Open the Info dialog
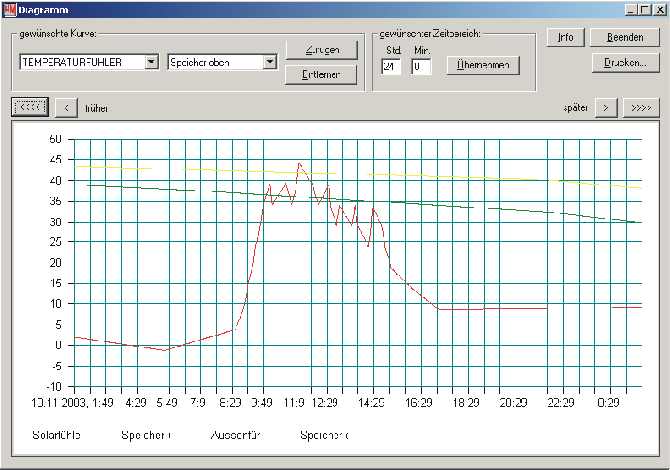This screenshot has width=670, height=470. pyautogui.click(x=565, y=38)
